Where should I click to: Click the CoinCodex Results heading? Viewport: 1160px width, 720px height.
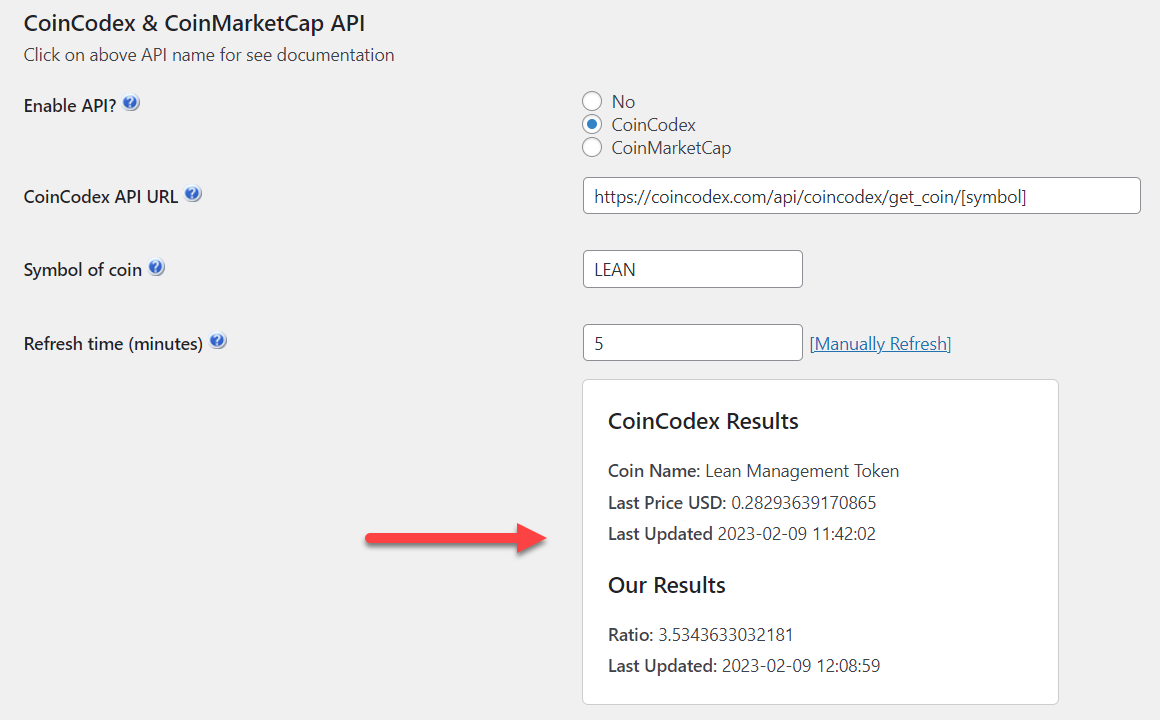coord(704,421)
